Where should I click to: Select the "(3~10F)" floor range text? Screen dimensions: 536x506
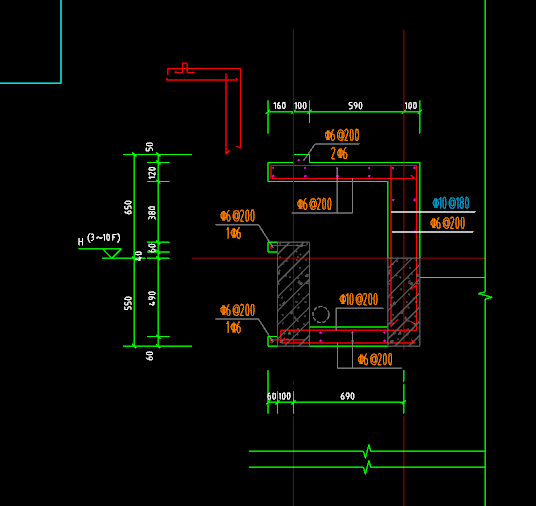pos(104,237)
